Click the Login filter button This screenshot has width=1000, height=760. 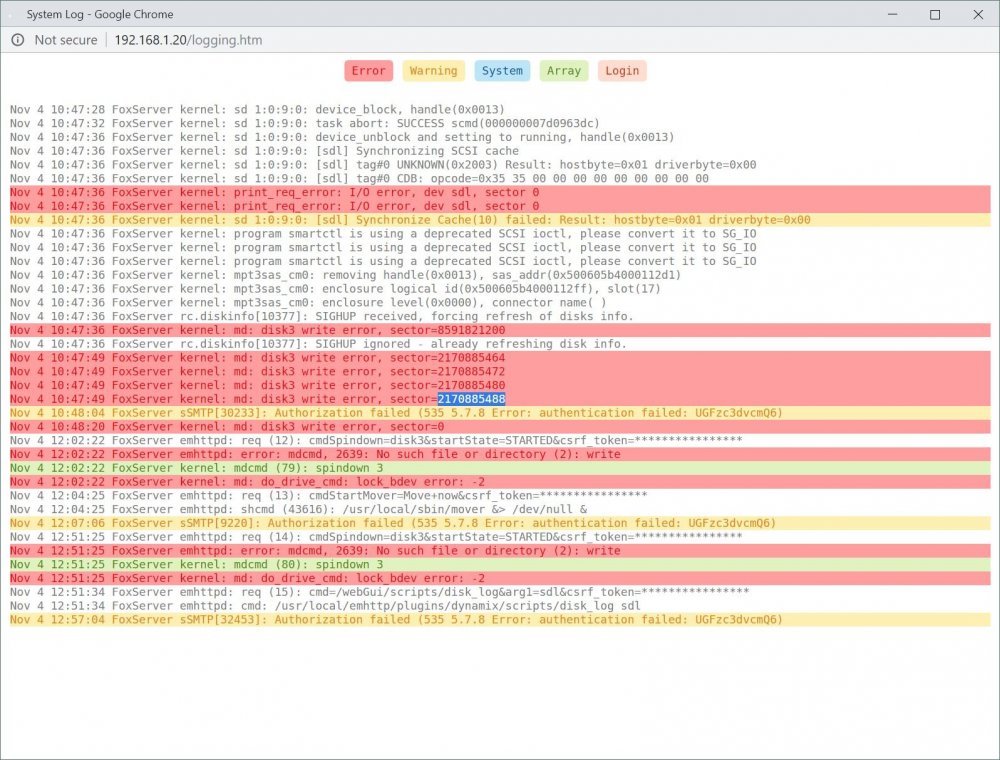pos(622,71)
